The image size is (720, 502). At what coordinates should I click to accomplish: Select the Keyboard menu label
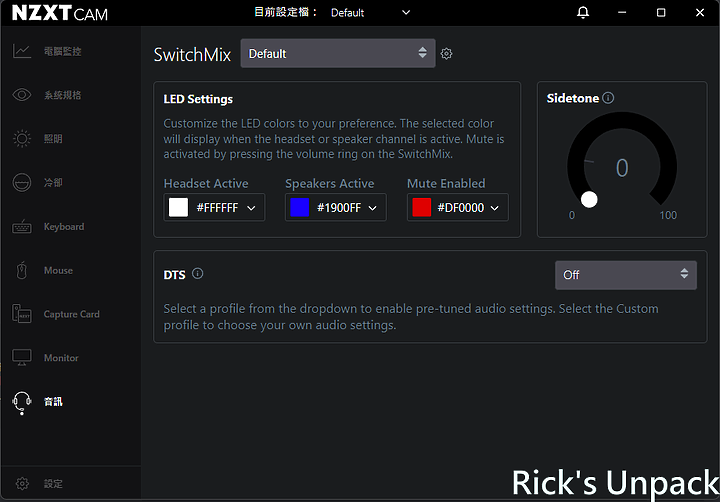(64, 226)
